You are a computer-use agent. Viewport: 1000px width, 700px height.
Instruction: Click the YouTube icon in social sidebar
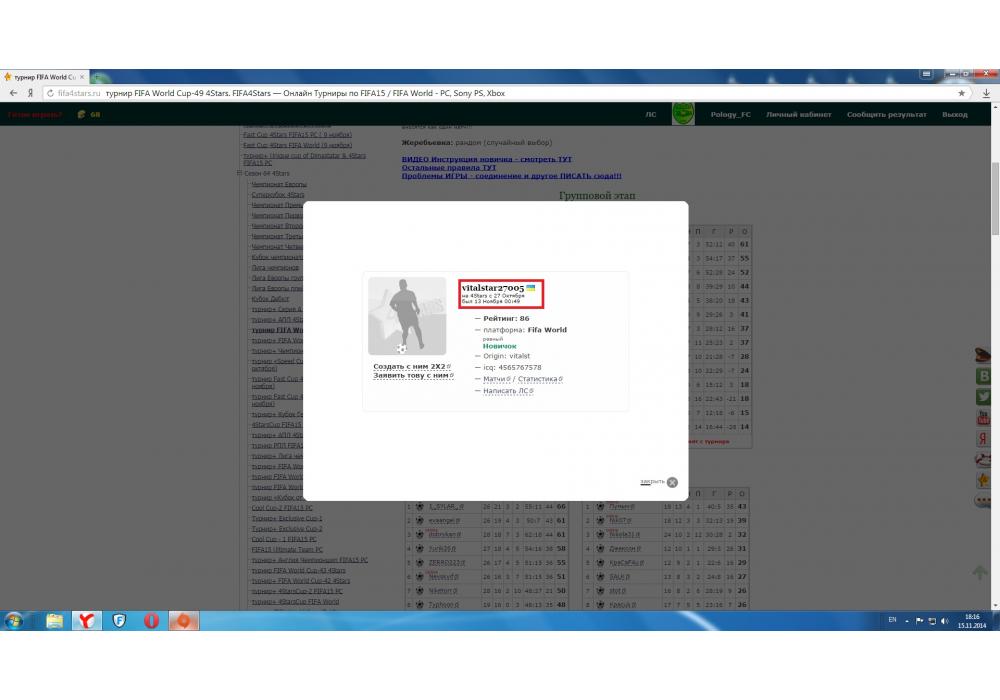tap(983, 417)
